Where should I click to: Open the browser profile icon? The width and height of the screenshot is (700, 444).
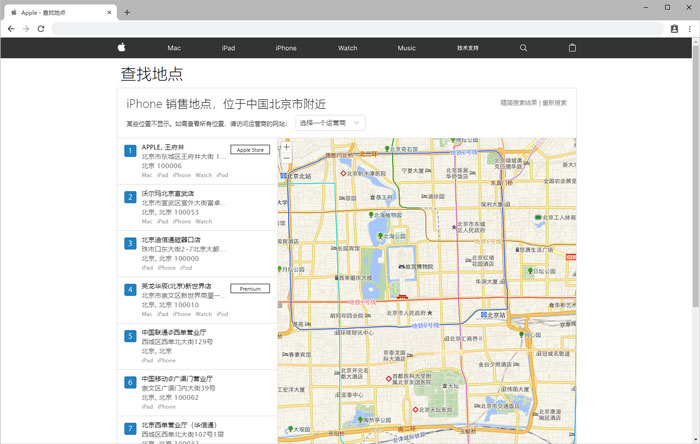[x=675, y=29]
